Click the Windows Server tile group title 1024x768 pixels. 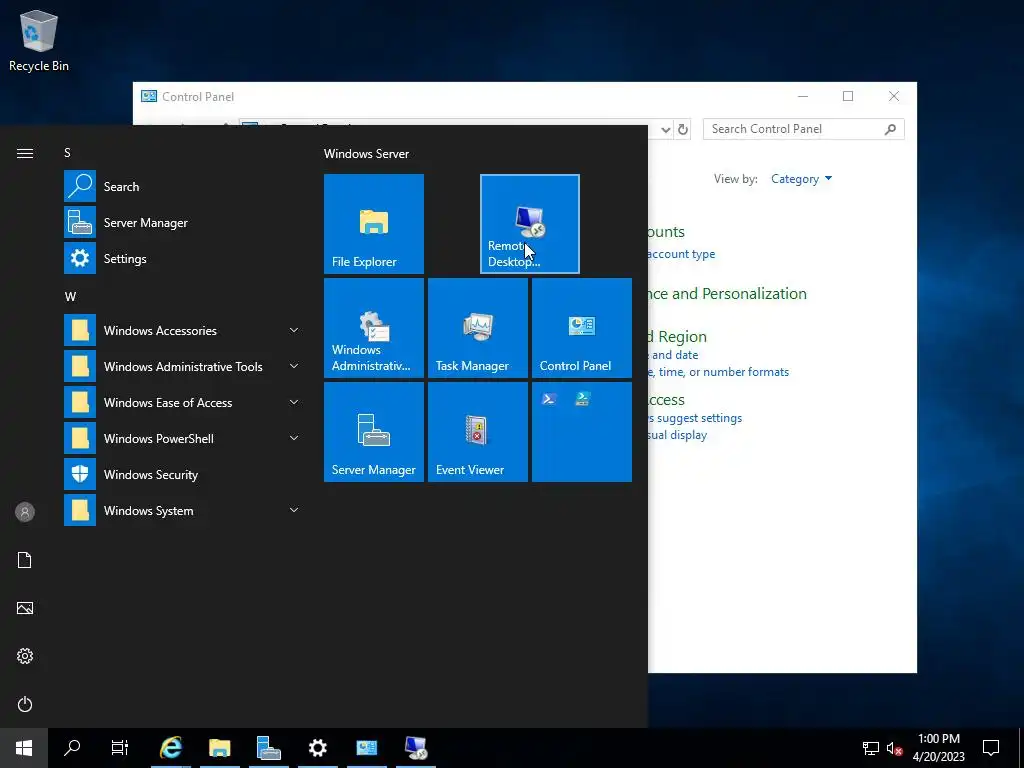coord(366,154)
